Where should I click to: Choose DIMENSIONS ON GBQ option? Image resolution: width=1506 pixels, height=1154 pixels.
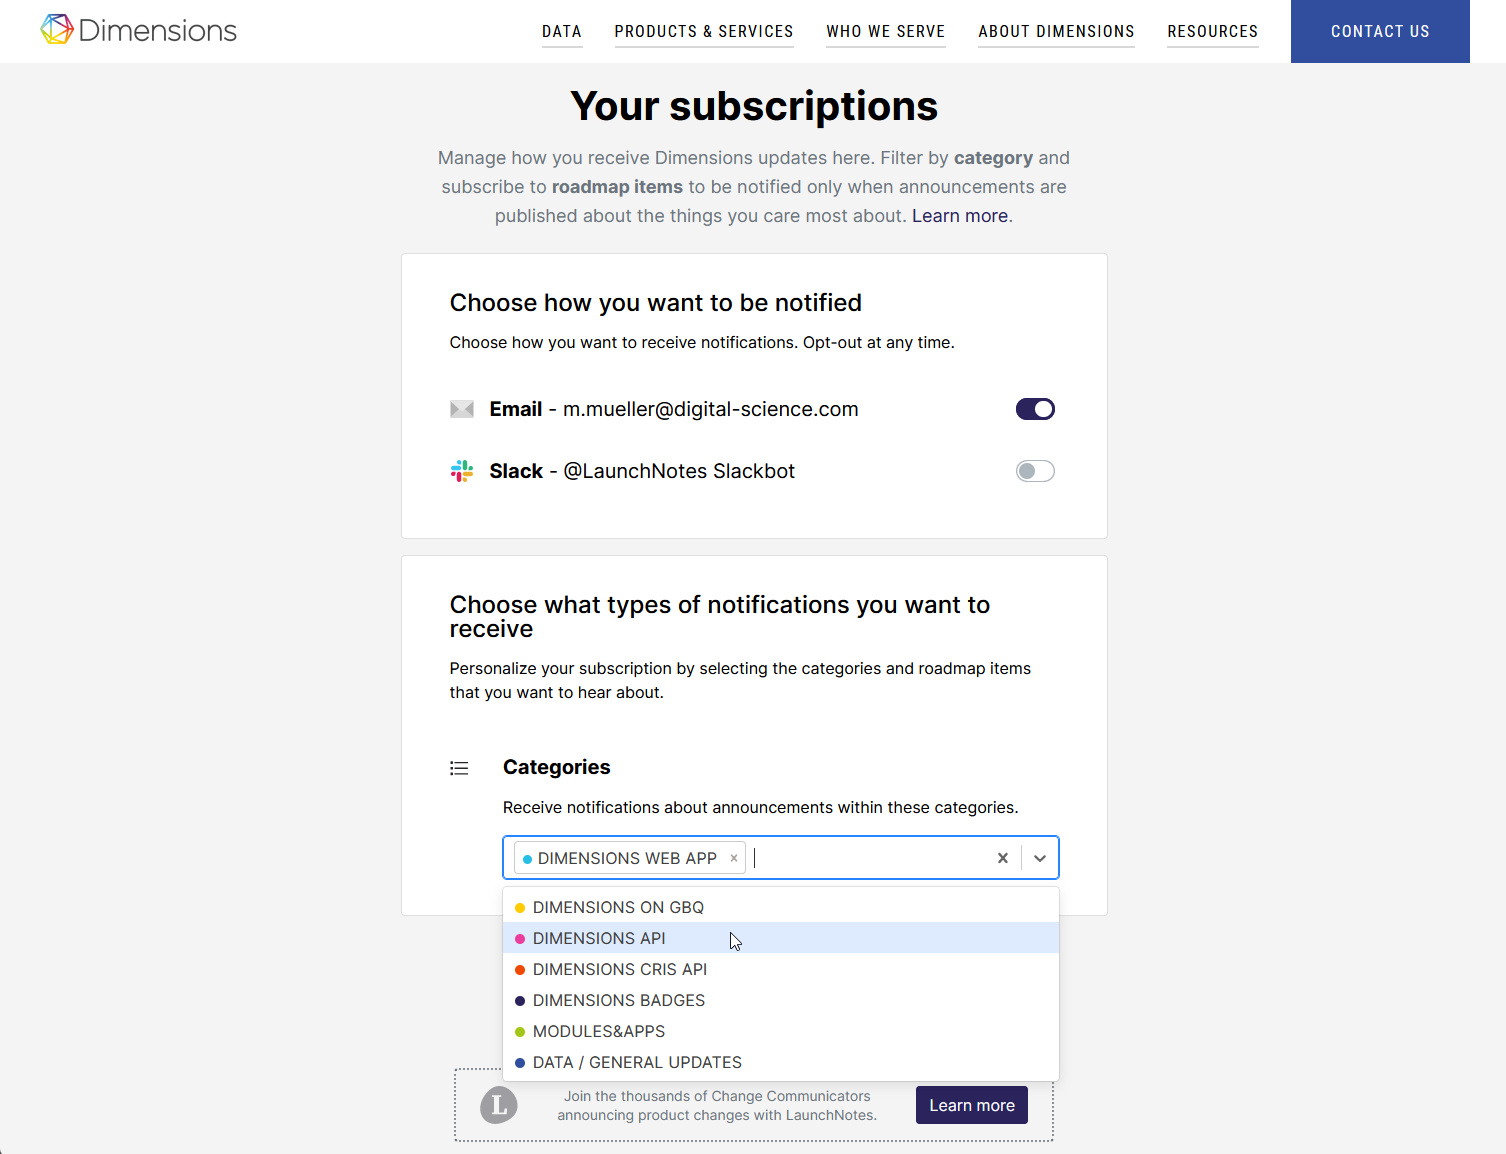[618, 907]
